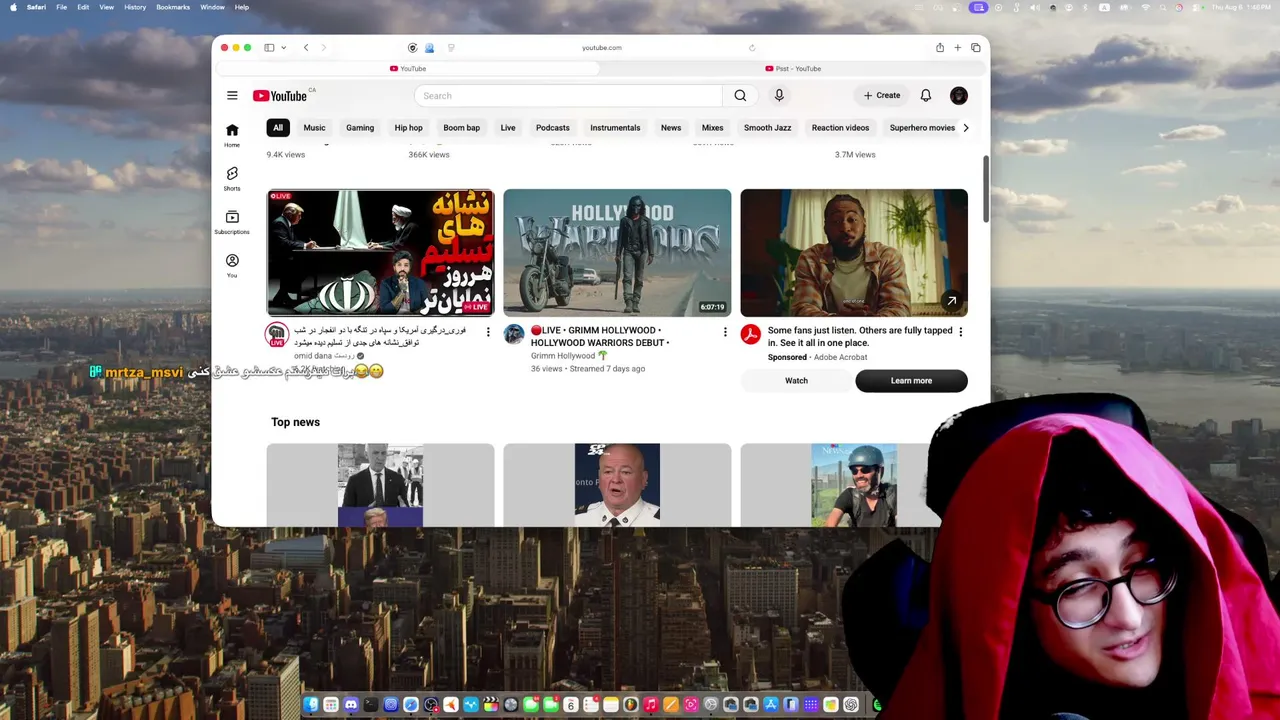Open options for the Adobe Acrobat ad
The width and height of the screenshot is (1280, 720).
point(961,331)
